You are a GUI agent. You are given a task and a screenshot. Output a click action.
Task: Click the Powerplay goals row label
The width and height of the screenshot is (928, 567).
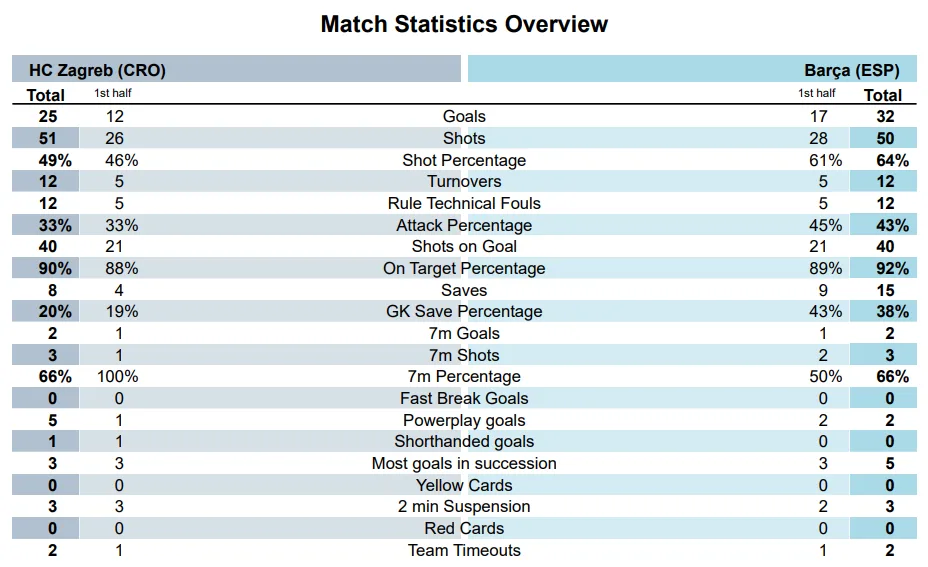pyautogui.click(x=464, y=420)
